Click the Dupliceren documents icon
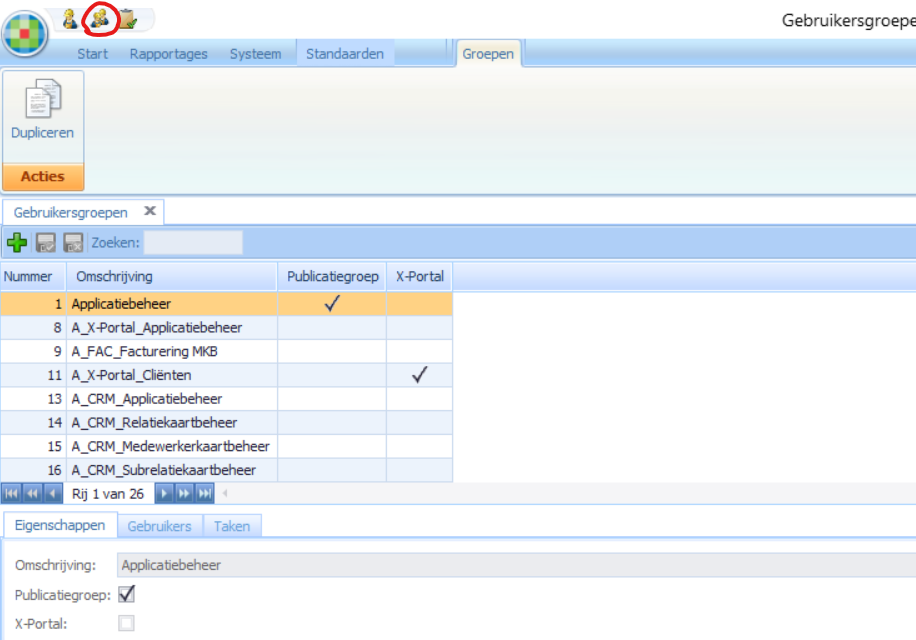916x640 pixels. 42,101
